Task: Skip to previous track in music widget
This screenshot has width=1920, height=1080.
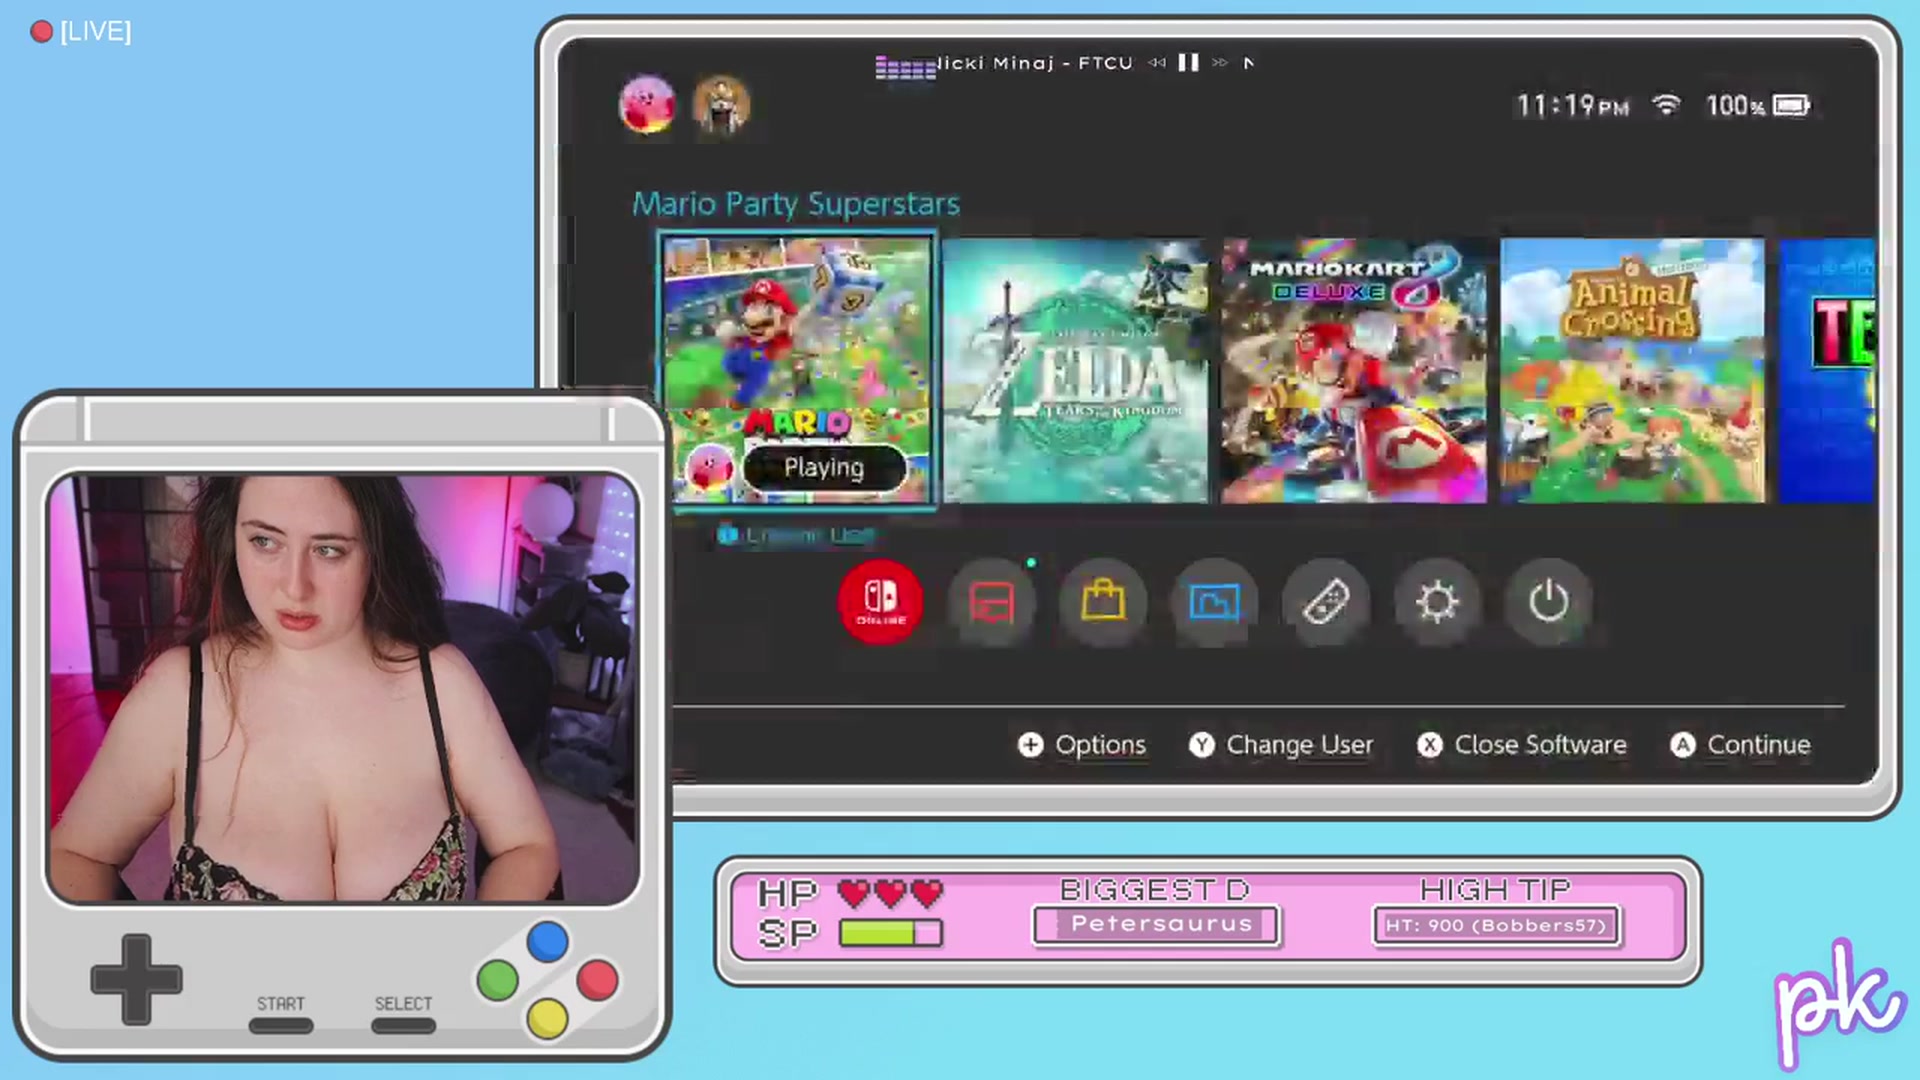Action: point(1157,62)
